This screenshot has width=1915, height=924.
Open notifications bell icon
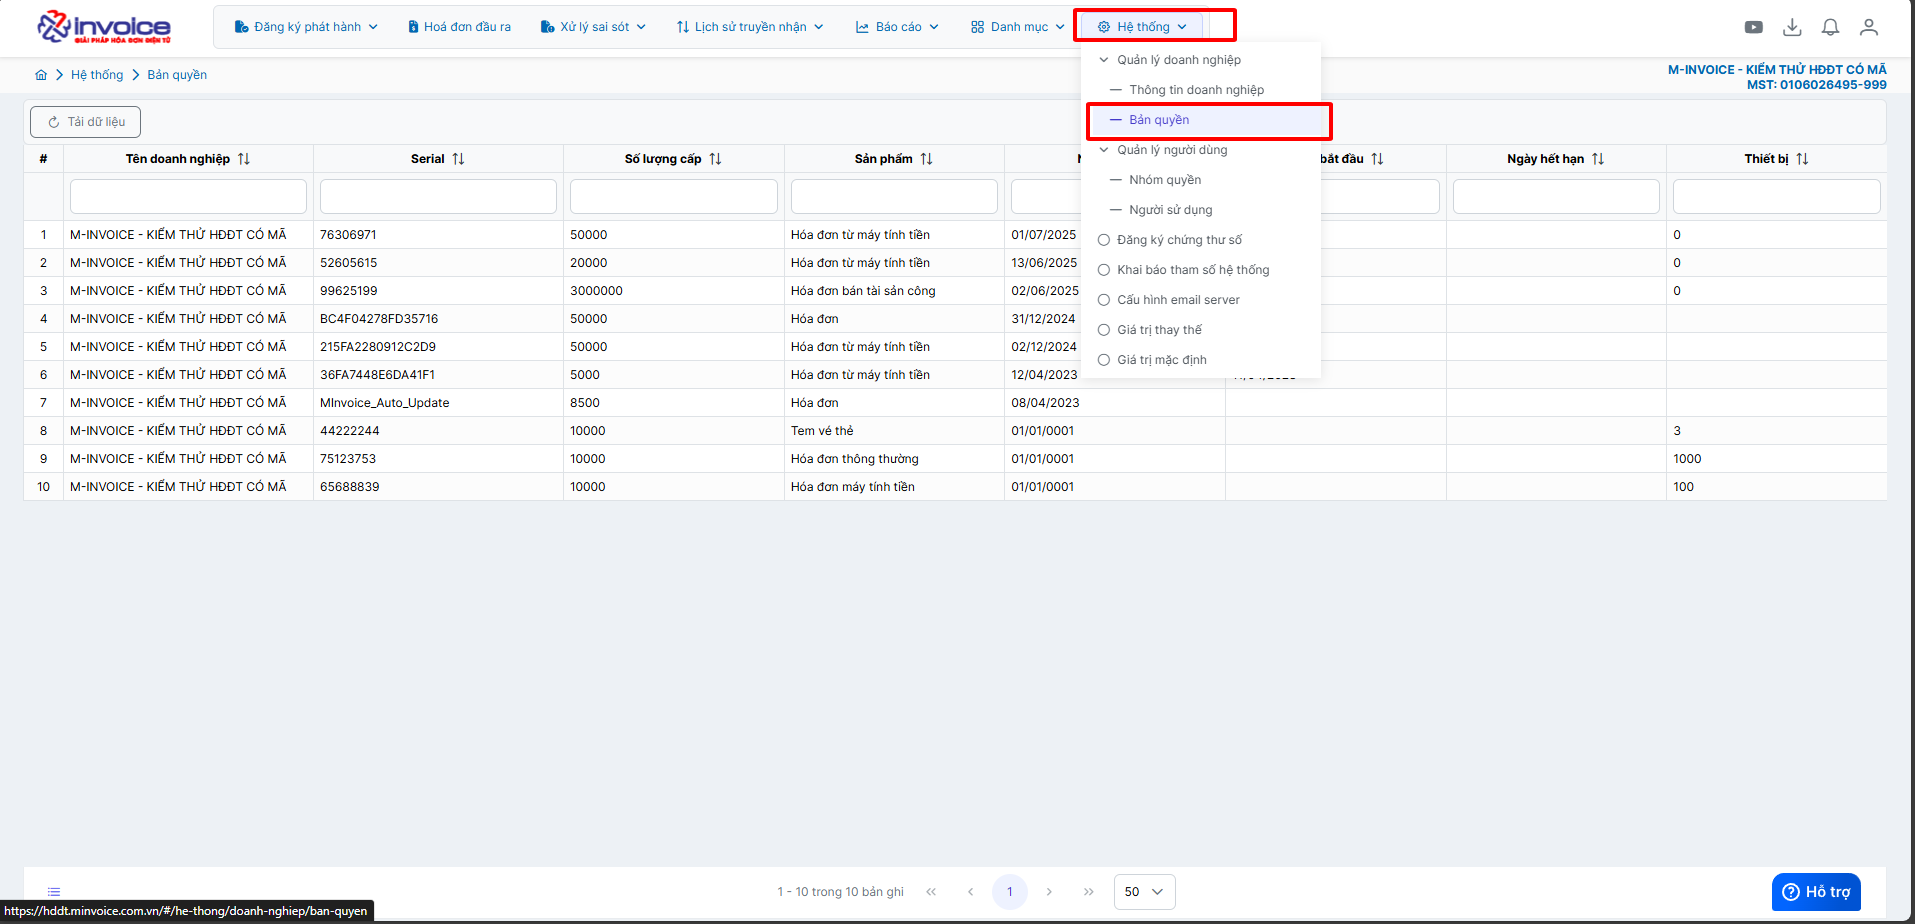click(x=1830, y=27)
